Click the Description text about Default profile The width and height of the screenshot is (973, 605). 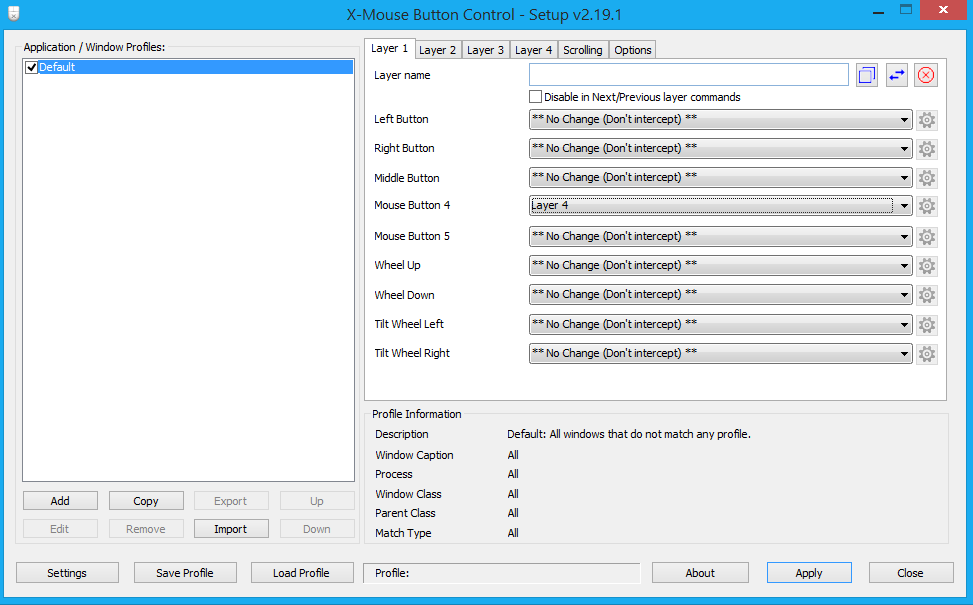pos(629,434)
